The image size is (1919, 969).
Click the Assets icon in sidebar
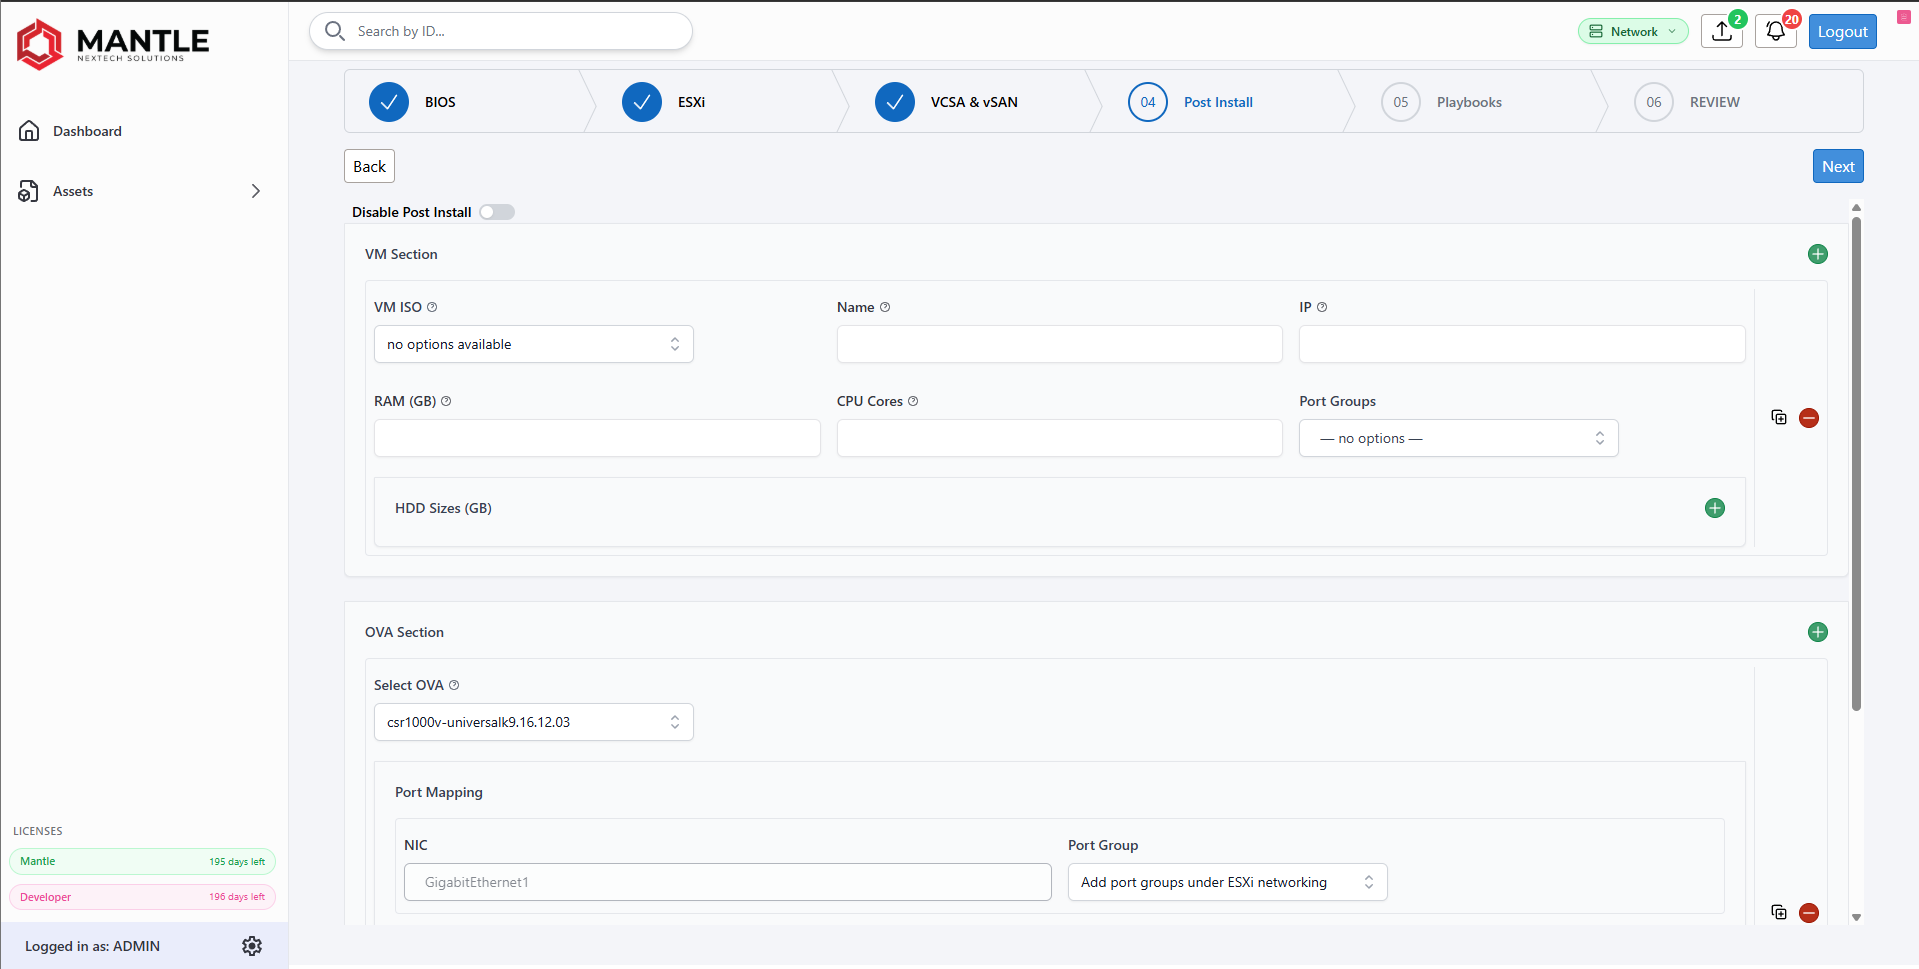coord(29,191)
